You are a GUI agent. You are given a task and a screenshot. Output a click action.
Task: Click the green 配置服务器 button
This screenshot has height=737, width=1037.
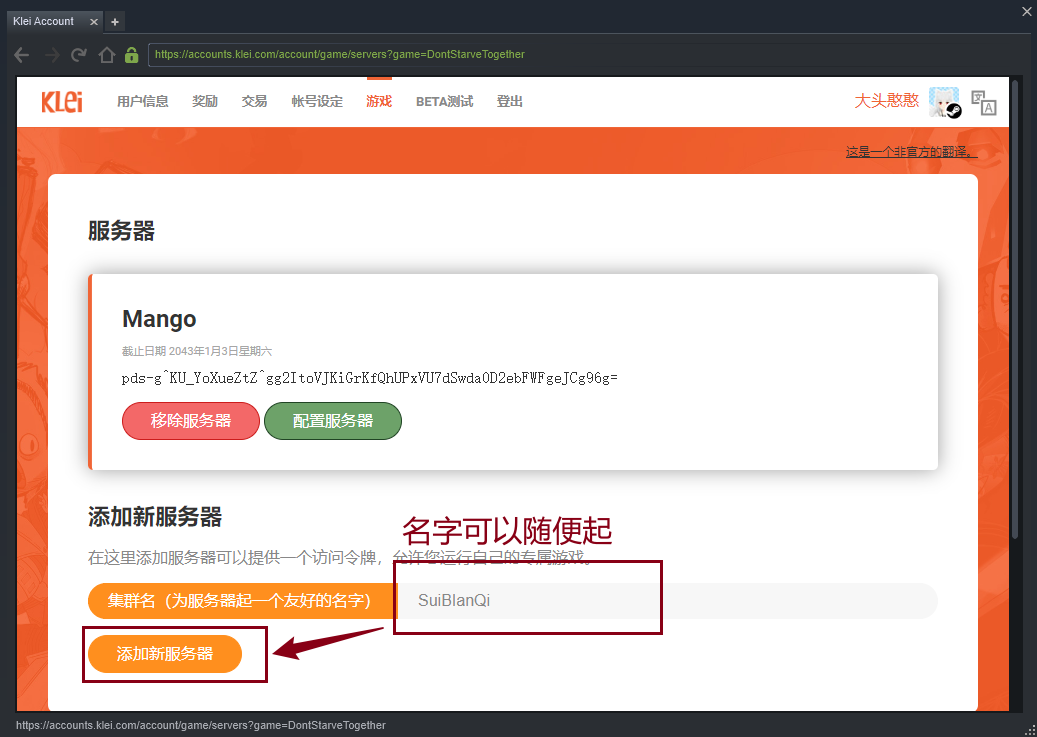click(333, 421)
